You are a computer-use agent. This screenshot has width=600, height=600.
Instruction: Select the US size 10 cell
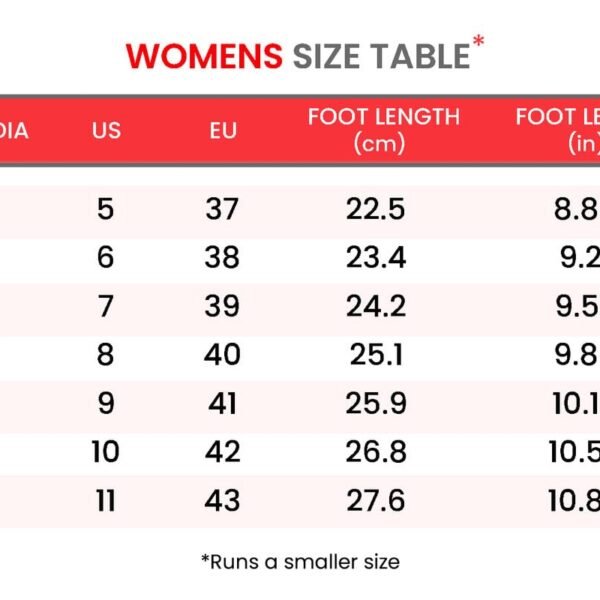[x=105, y=451]
